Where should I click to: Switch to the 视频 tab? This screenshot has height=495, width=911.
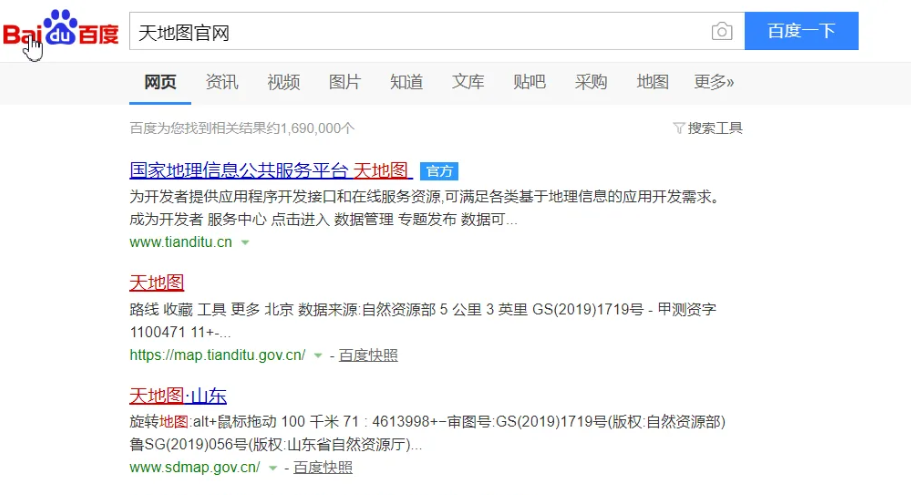283,82
